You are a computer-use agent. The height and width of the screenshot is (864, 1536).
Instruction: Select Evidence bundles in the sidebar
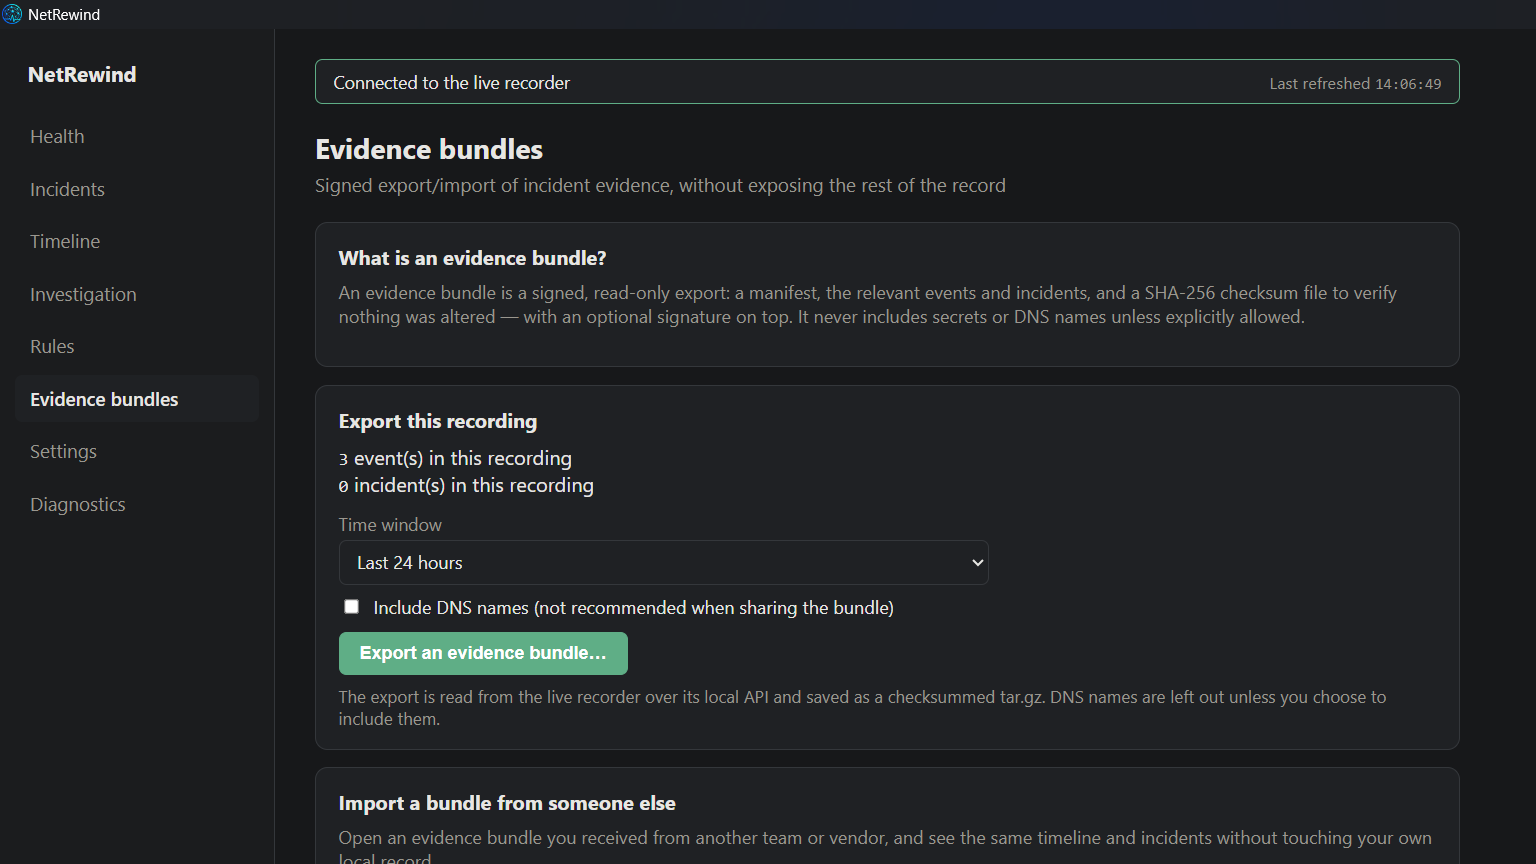coord(137,399)
